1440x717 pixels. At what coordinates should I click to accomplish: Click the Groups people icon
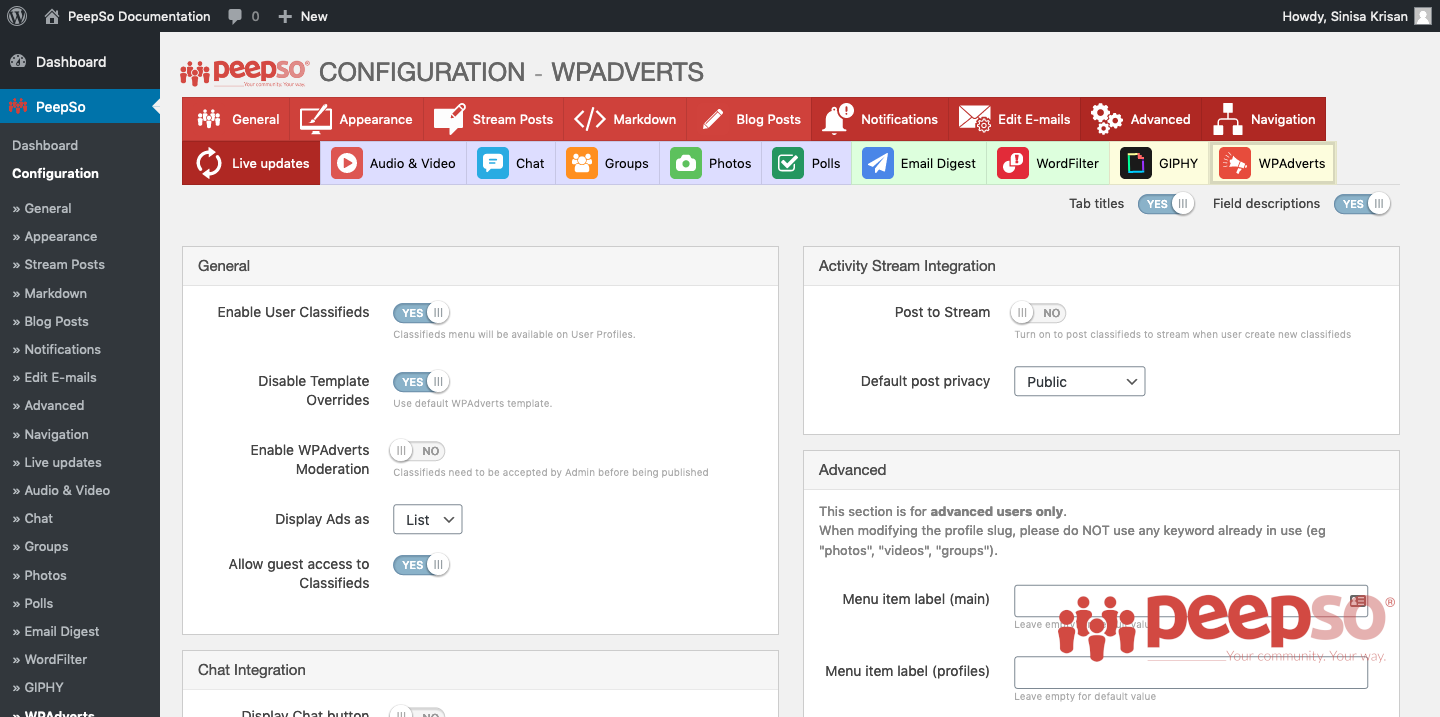pos(582,163)
